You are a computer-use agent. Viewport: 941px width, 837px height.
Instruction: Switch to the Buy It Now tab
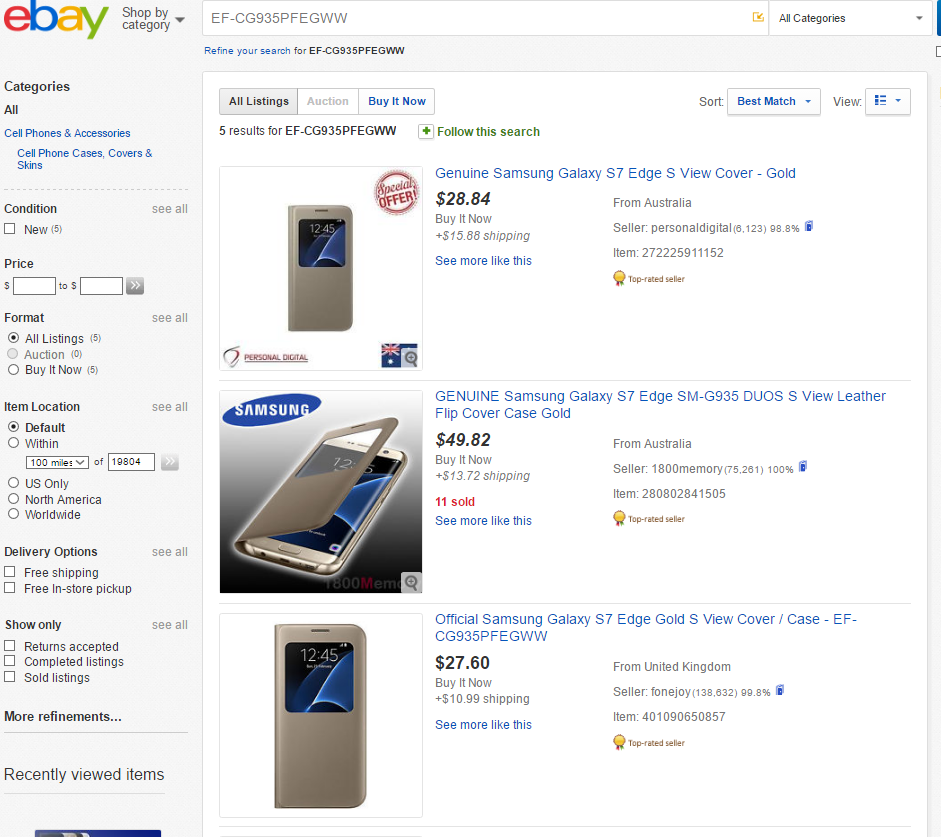396,101
